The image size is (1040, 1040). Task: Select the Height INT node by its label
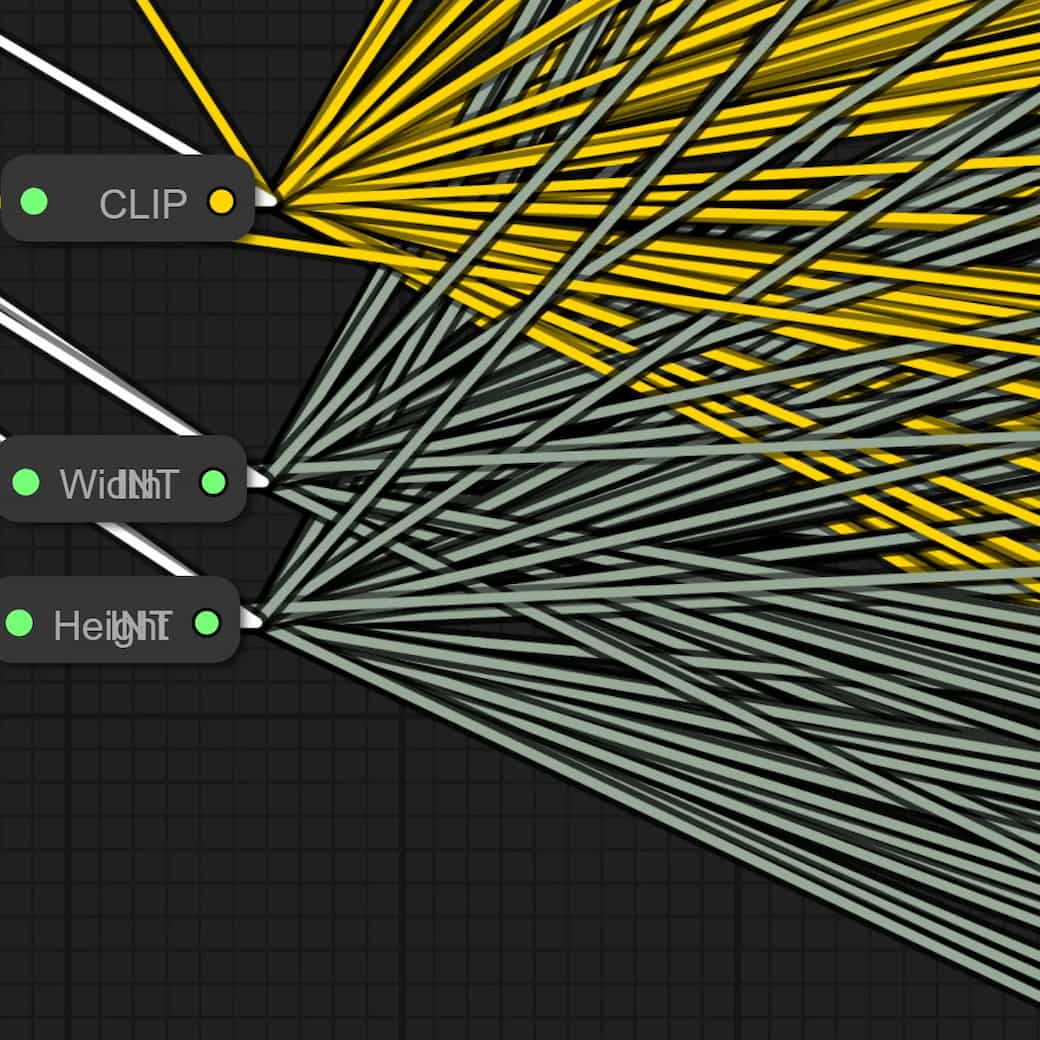(112, 626)
